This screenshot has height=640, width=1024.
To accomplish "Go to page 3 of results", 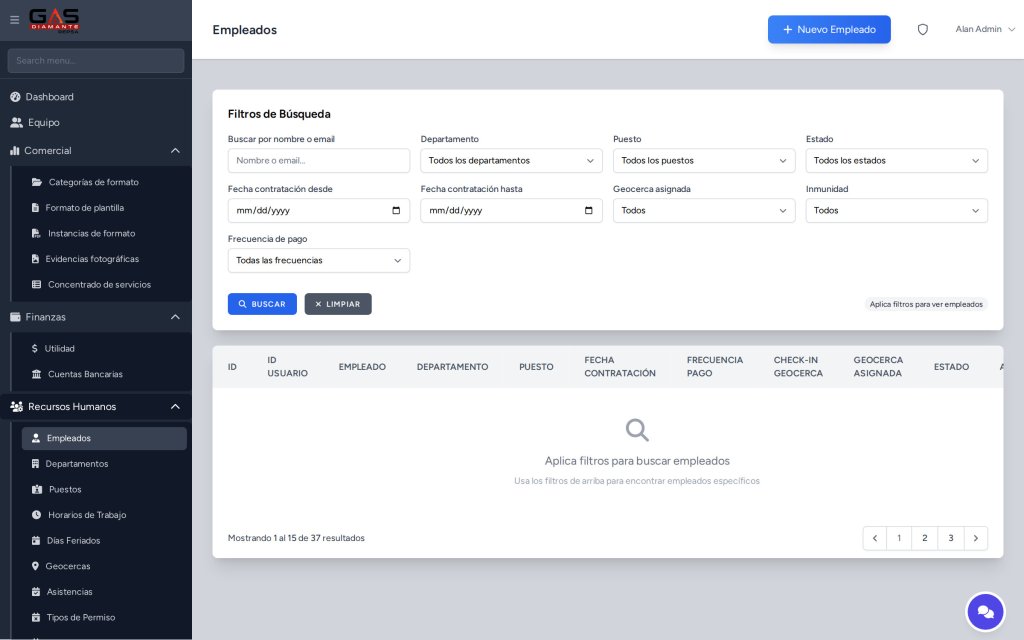I will click(x=951, y=538).
